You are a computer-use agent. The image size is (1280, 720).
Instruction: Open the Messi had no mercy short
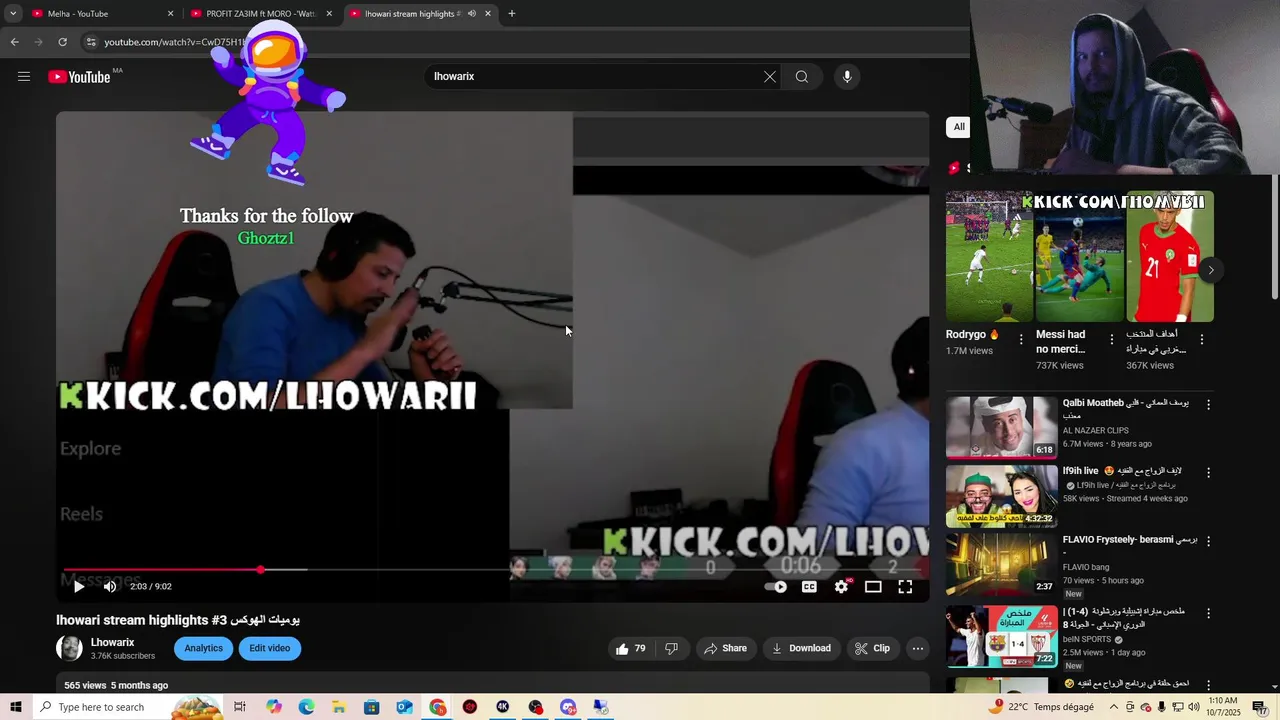1079,257
